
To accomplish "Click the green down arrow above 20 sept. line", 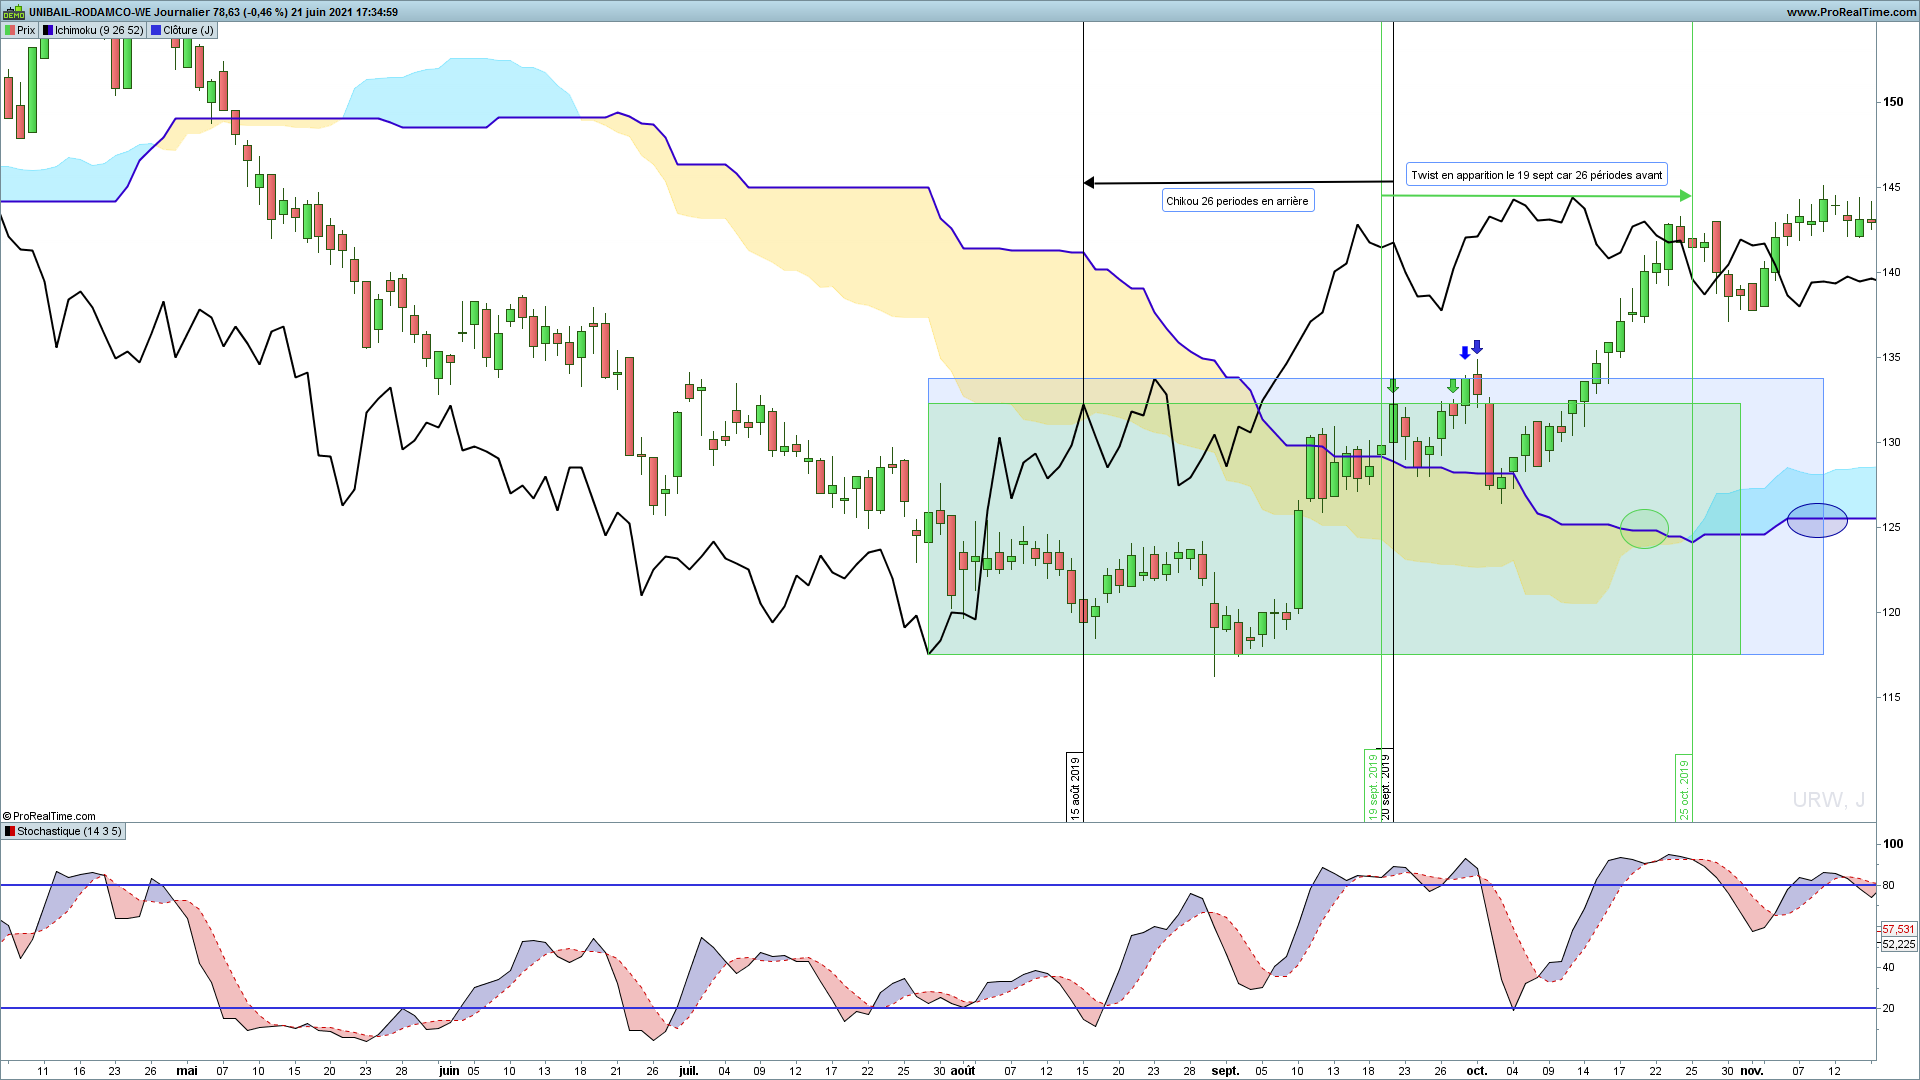I will click(x=1393, y=386).
